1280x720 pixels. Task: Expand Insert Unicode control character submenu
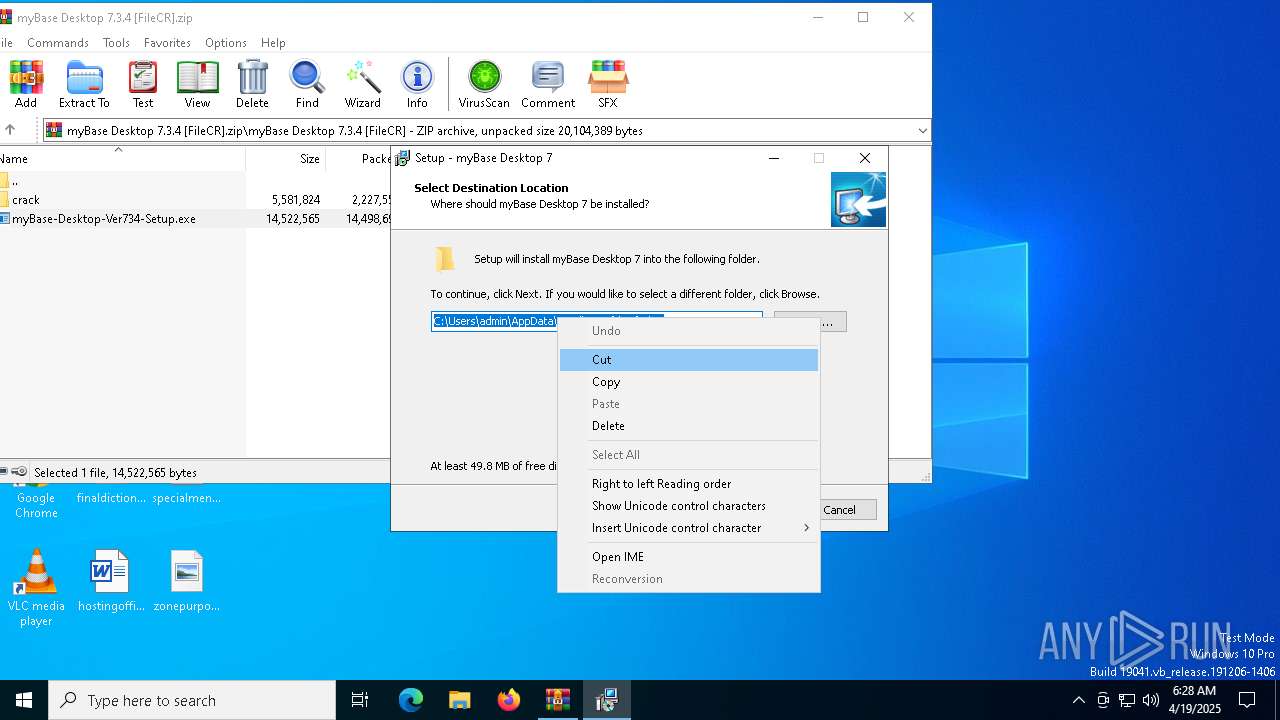point(688,528)
